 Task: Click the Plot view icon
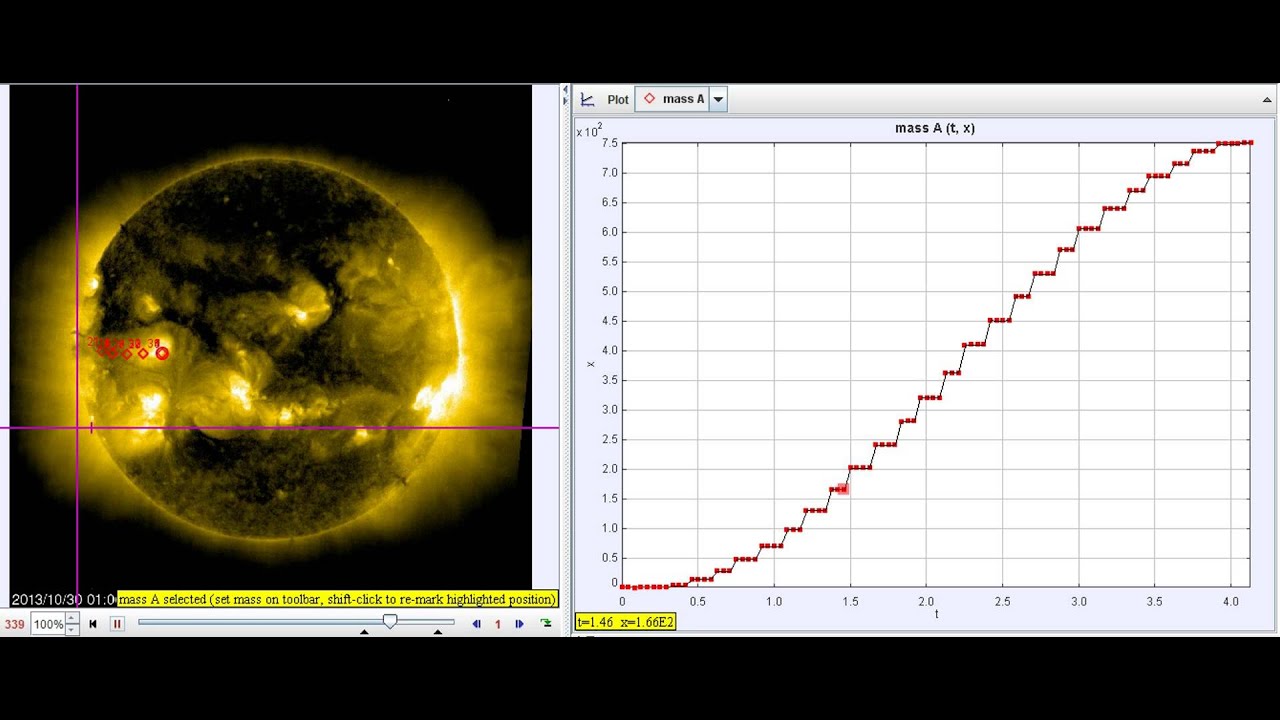coord(588,99)
